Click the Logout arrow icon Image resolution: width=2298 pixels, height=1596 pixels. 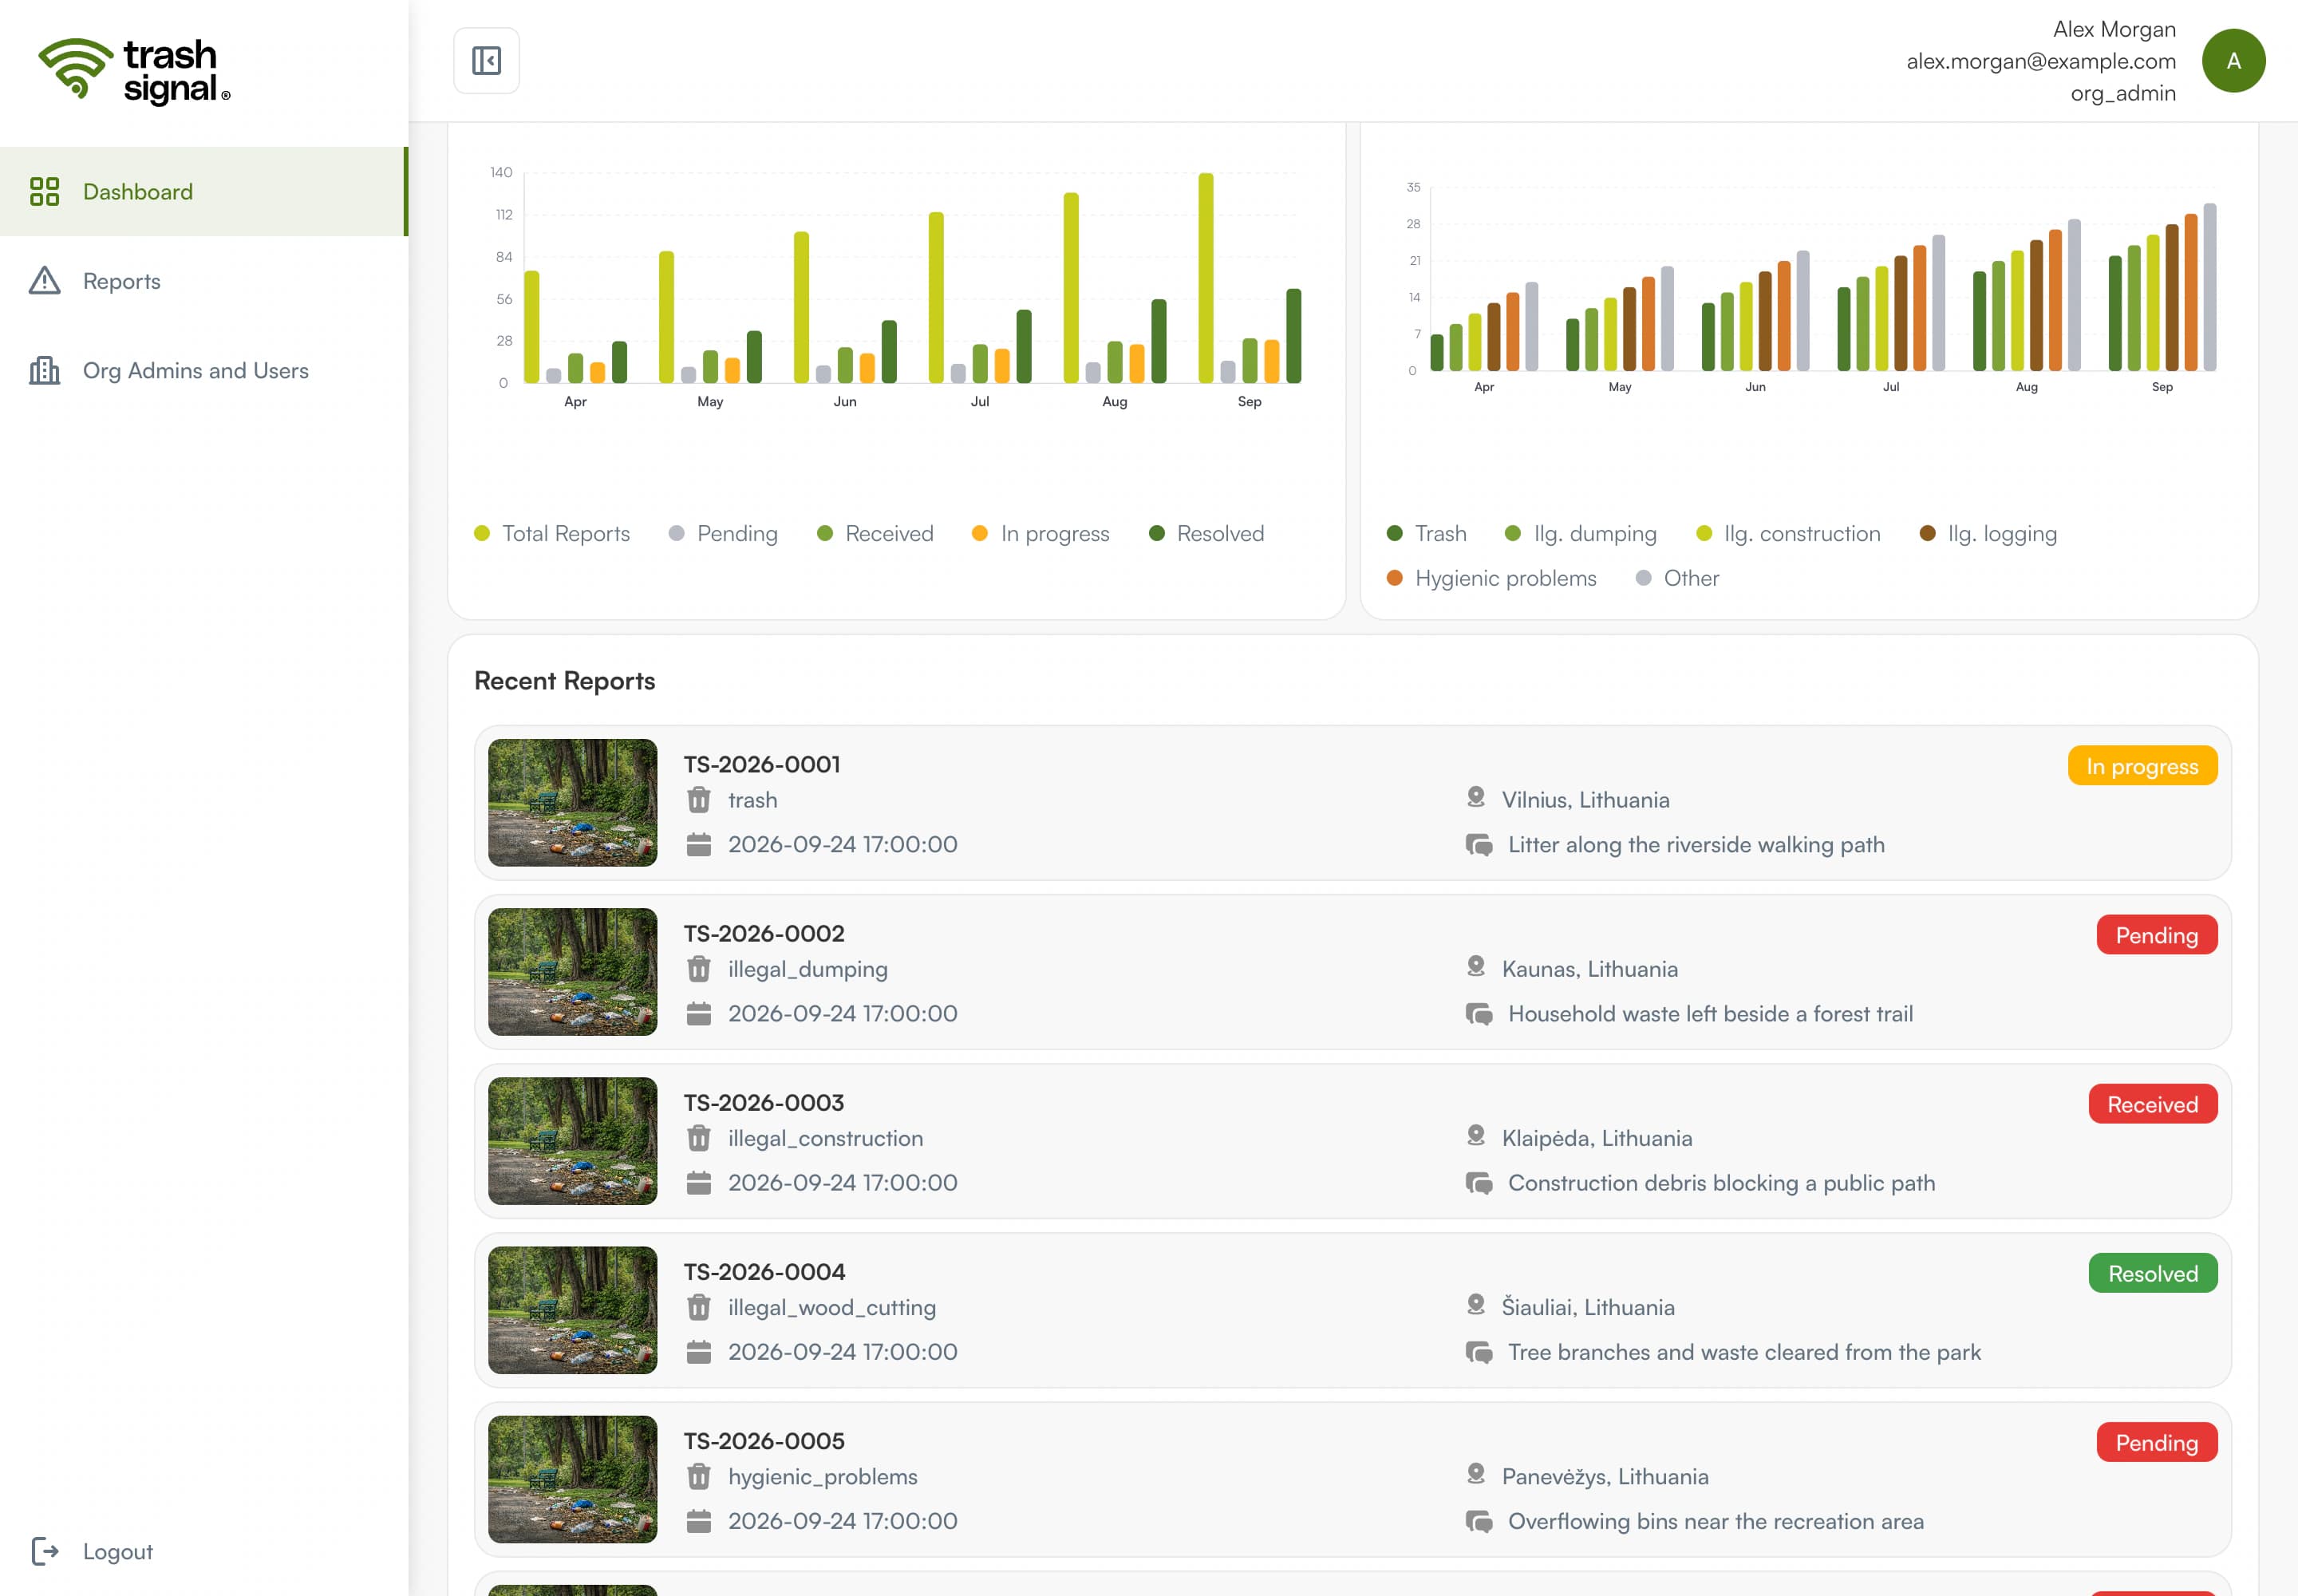click(x=45, y=1551)
